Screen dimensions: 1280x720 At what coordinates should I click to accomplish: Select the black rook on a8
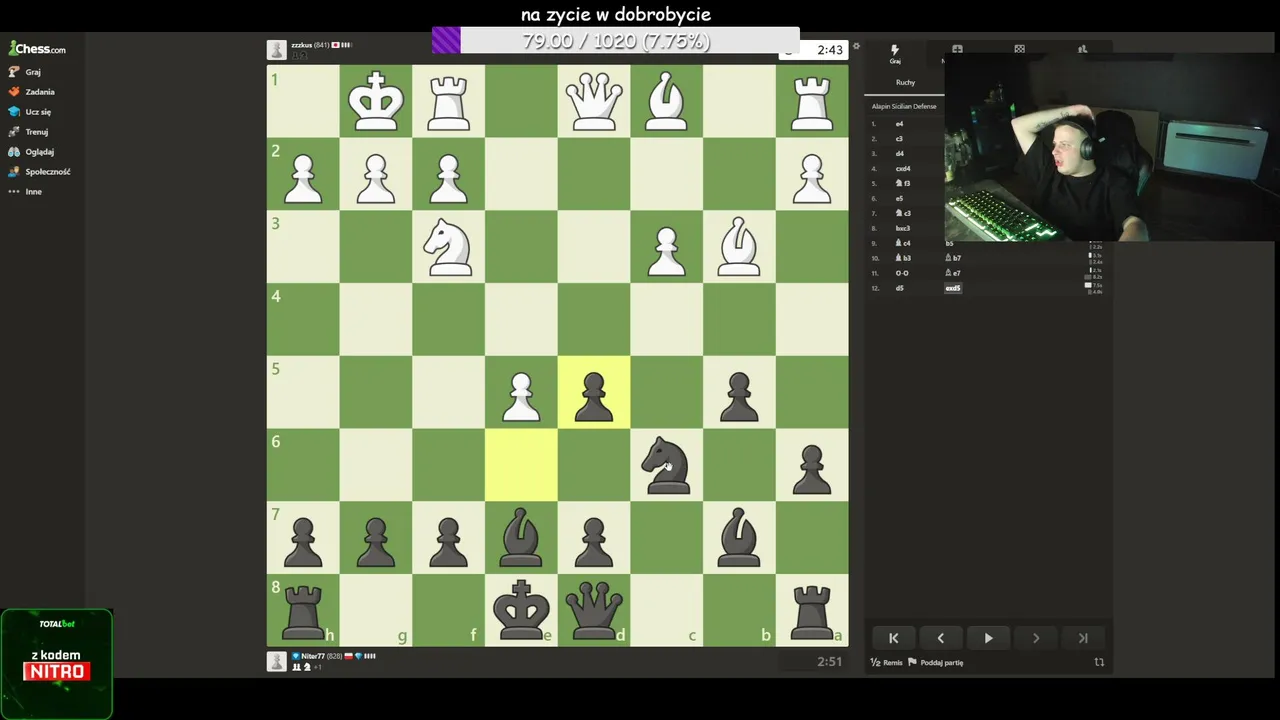pos(812,610)
